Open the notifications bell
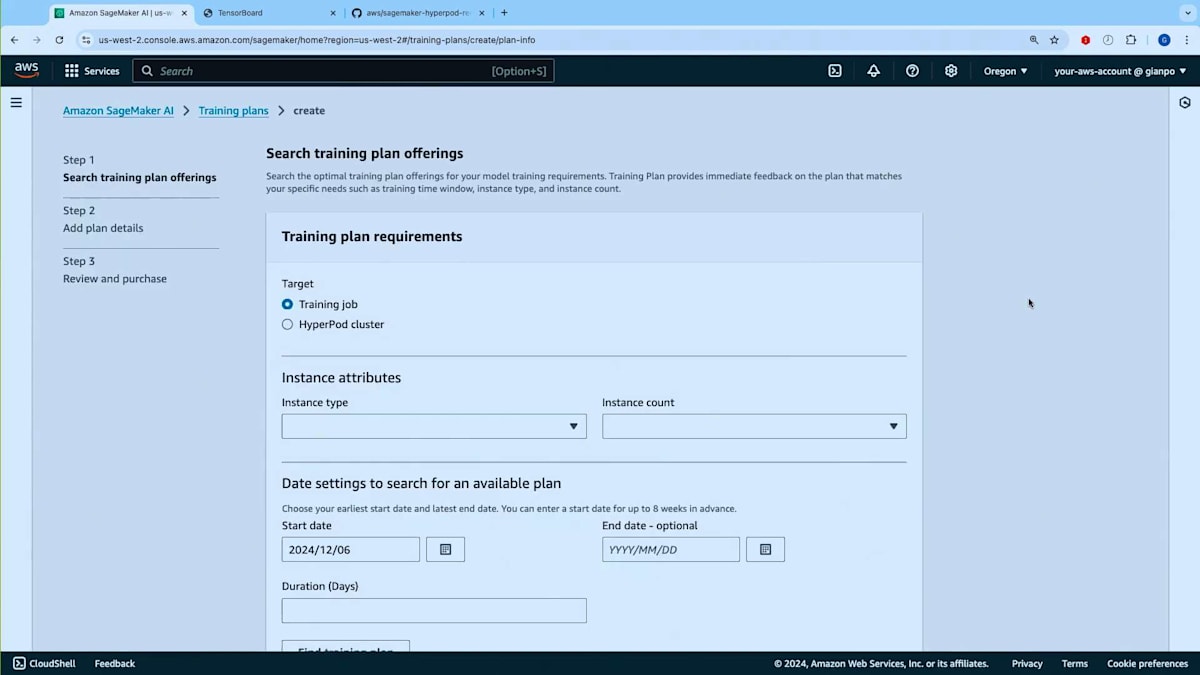This screenshot has width=1200, height=675. 874,71
